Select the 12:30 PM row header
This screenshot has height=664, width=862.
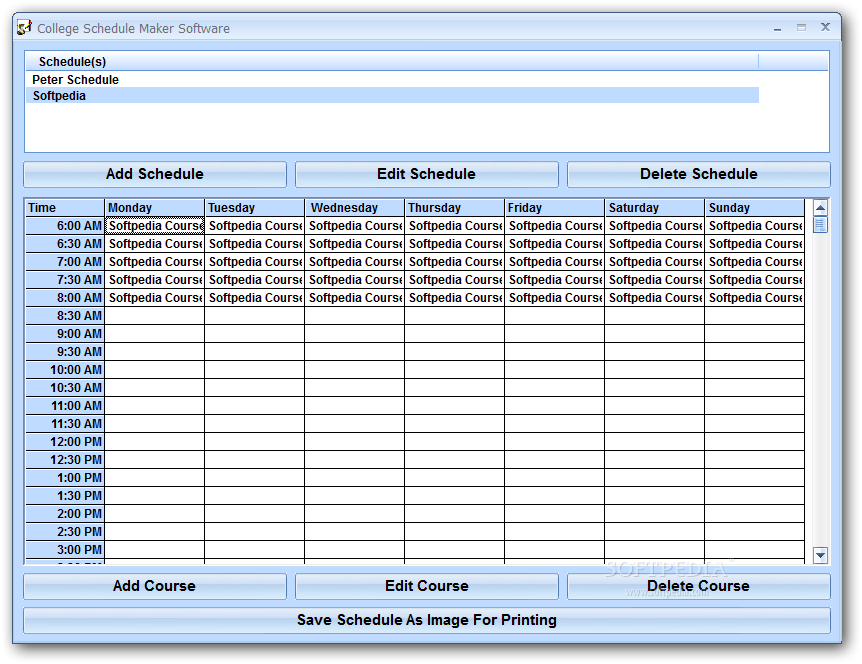click(x=65, y=460)
